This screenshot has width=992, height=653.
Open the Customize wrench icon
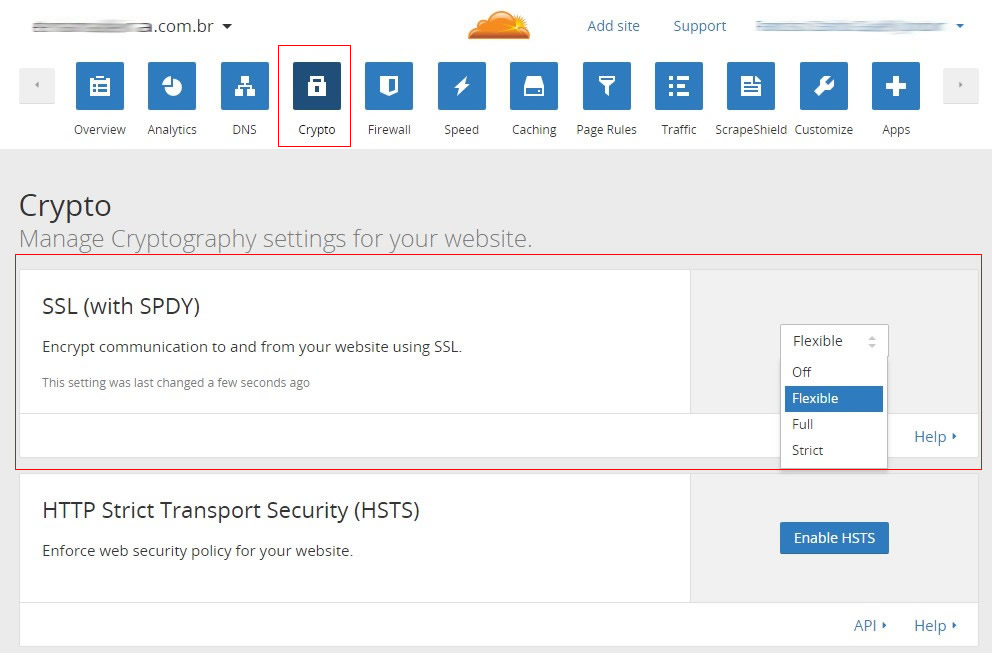point(824,86)
